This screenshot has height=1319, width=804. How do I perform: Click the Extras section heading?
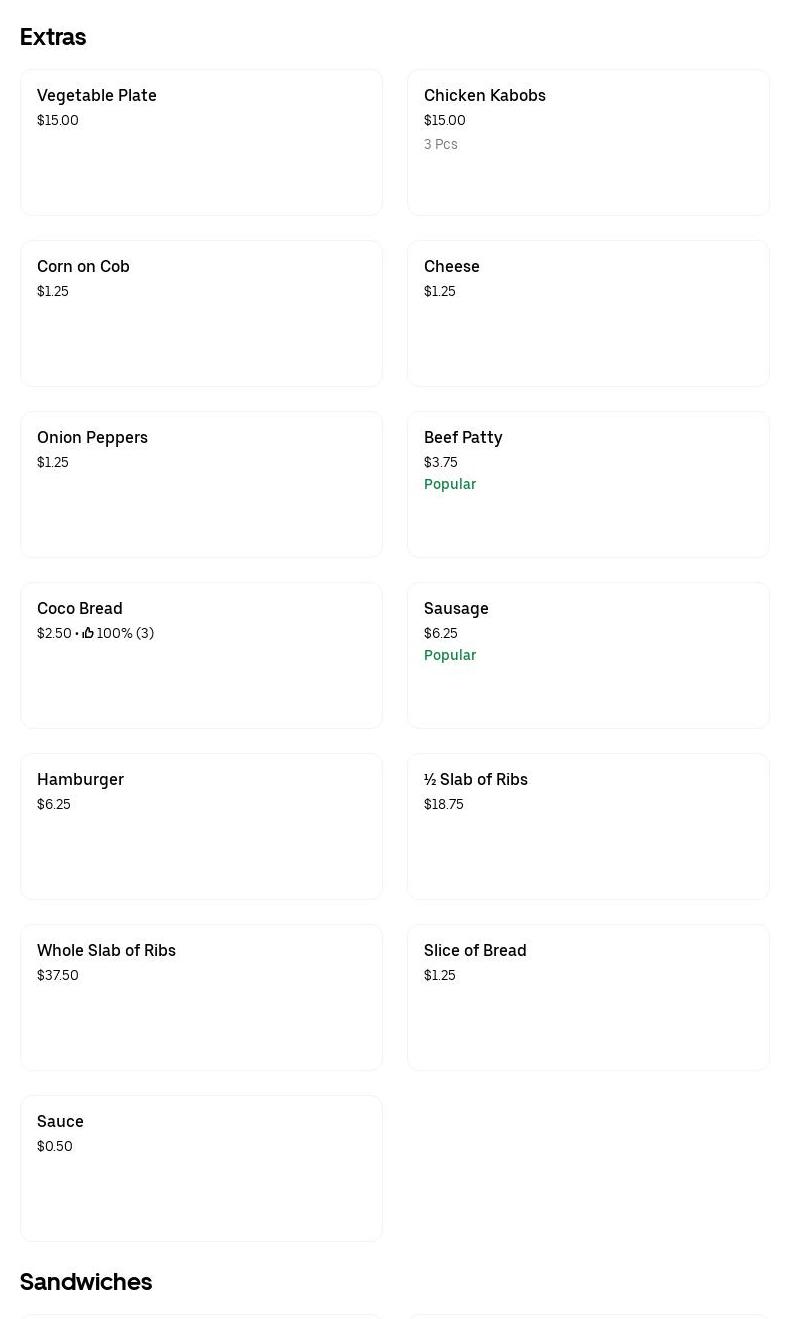[x=53, y=37]
